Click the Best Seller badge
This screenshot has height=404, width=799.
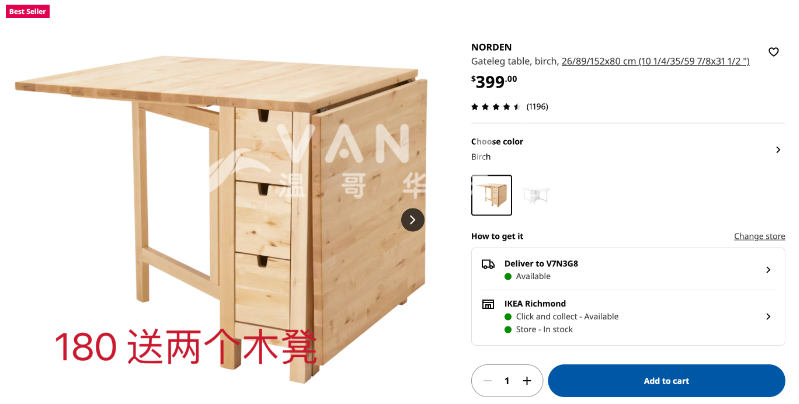(28, 11)
